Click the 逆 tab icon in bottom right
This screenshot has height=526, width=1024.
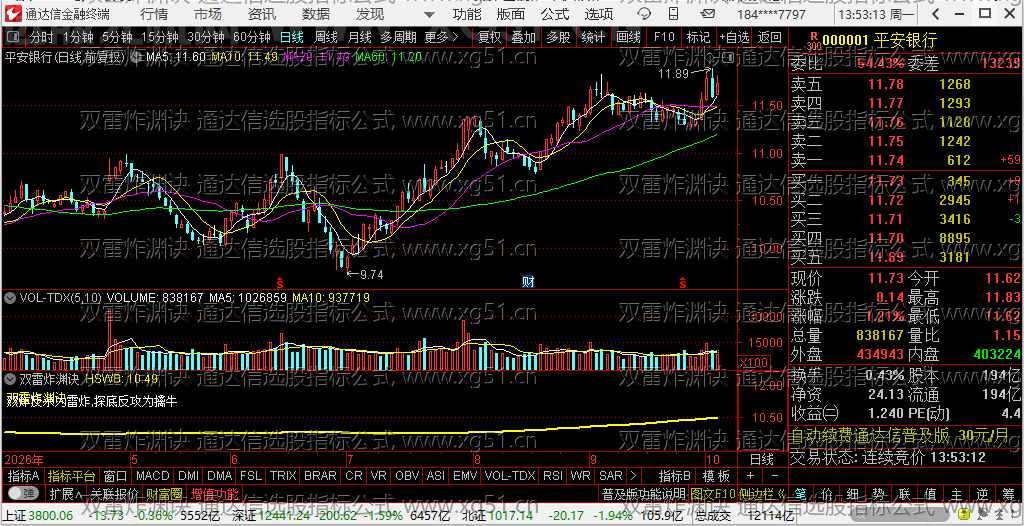click(982, 493)
